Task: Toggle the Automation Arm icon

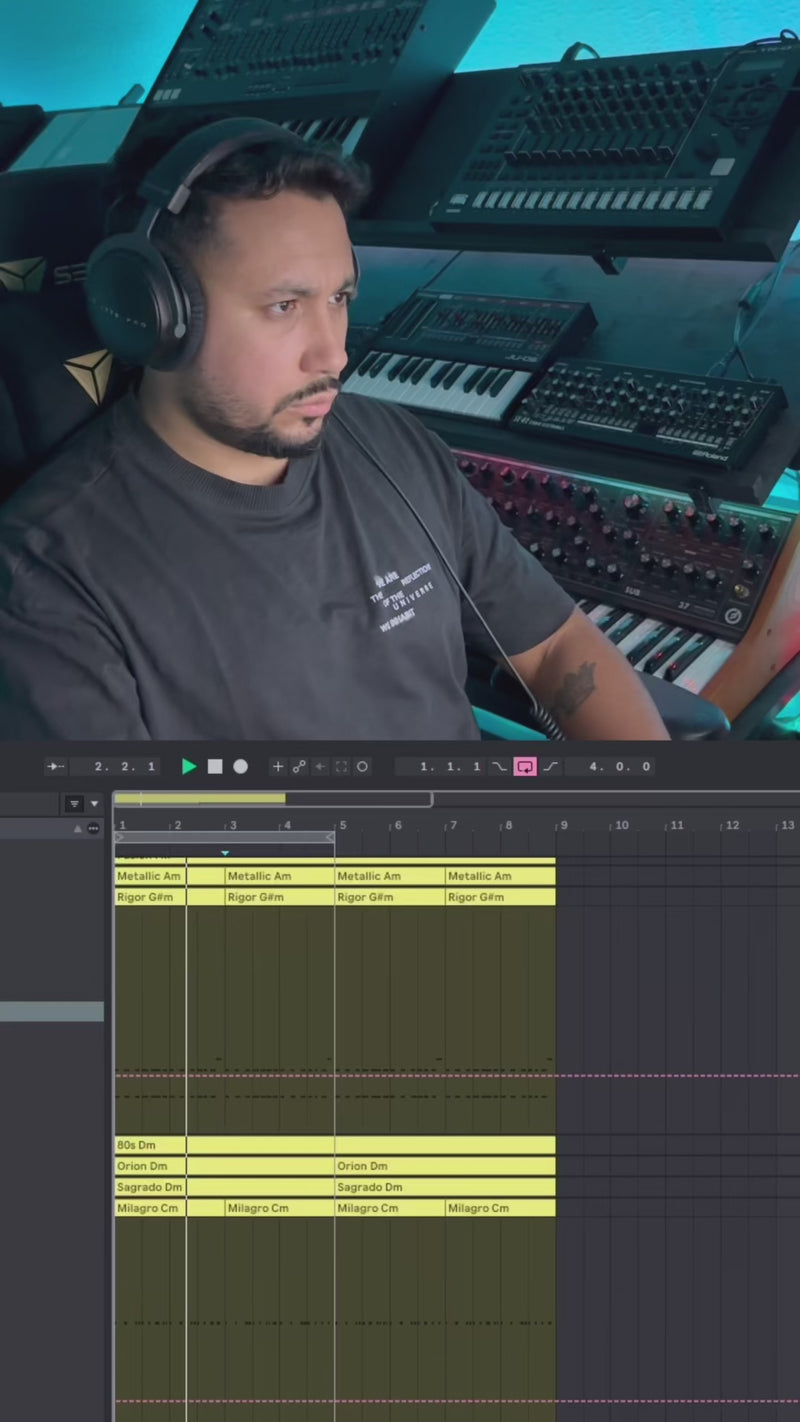Action: tap(299, 767)
